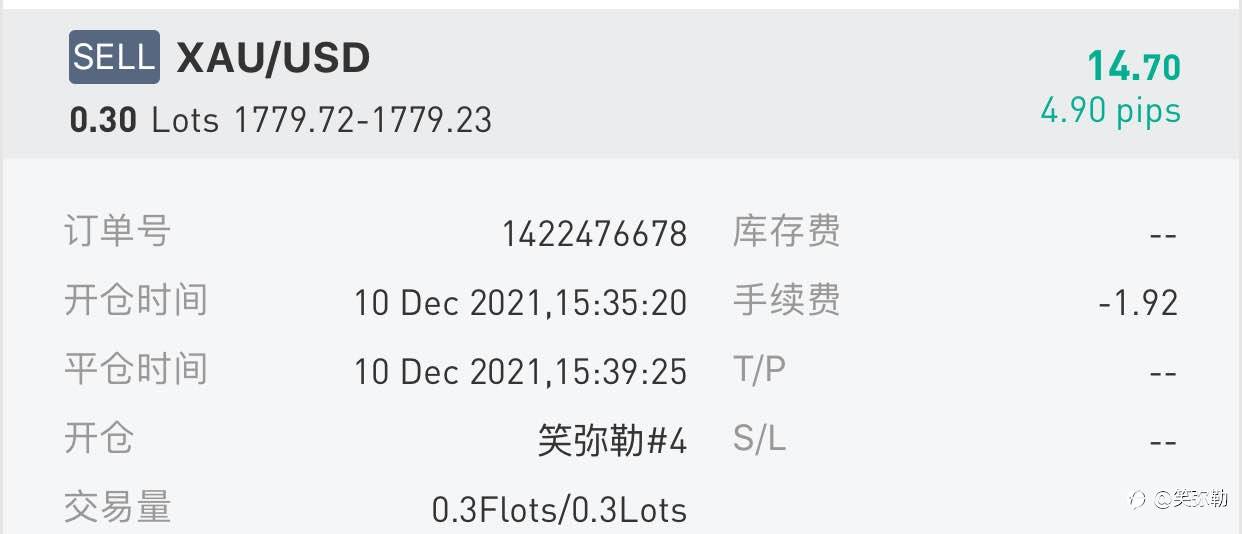
Task: Open the 笑弥勒#4 trader link
Action: pyautogui.click(x=612, y=440)
